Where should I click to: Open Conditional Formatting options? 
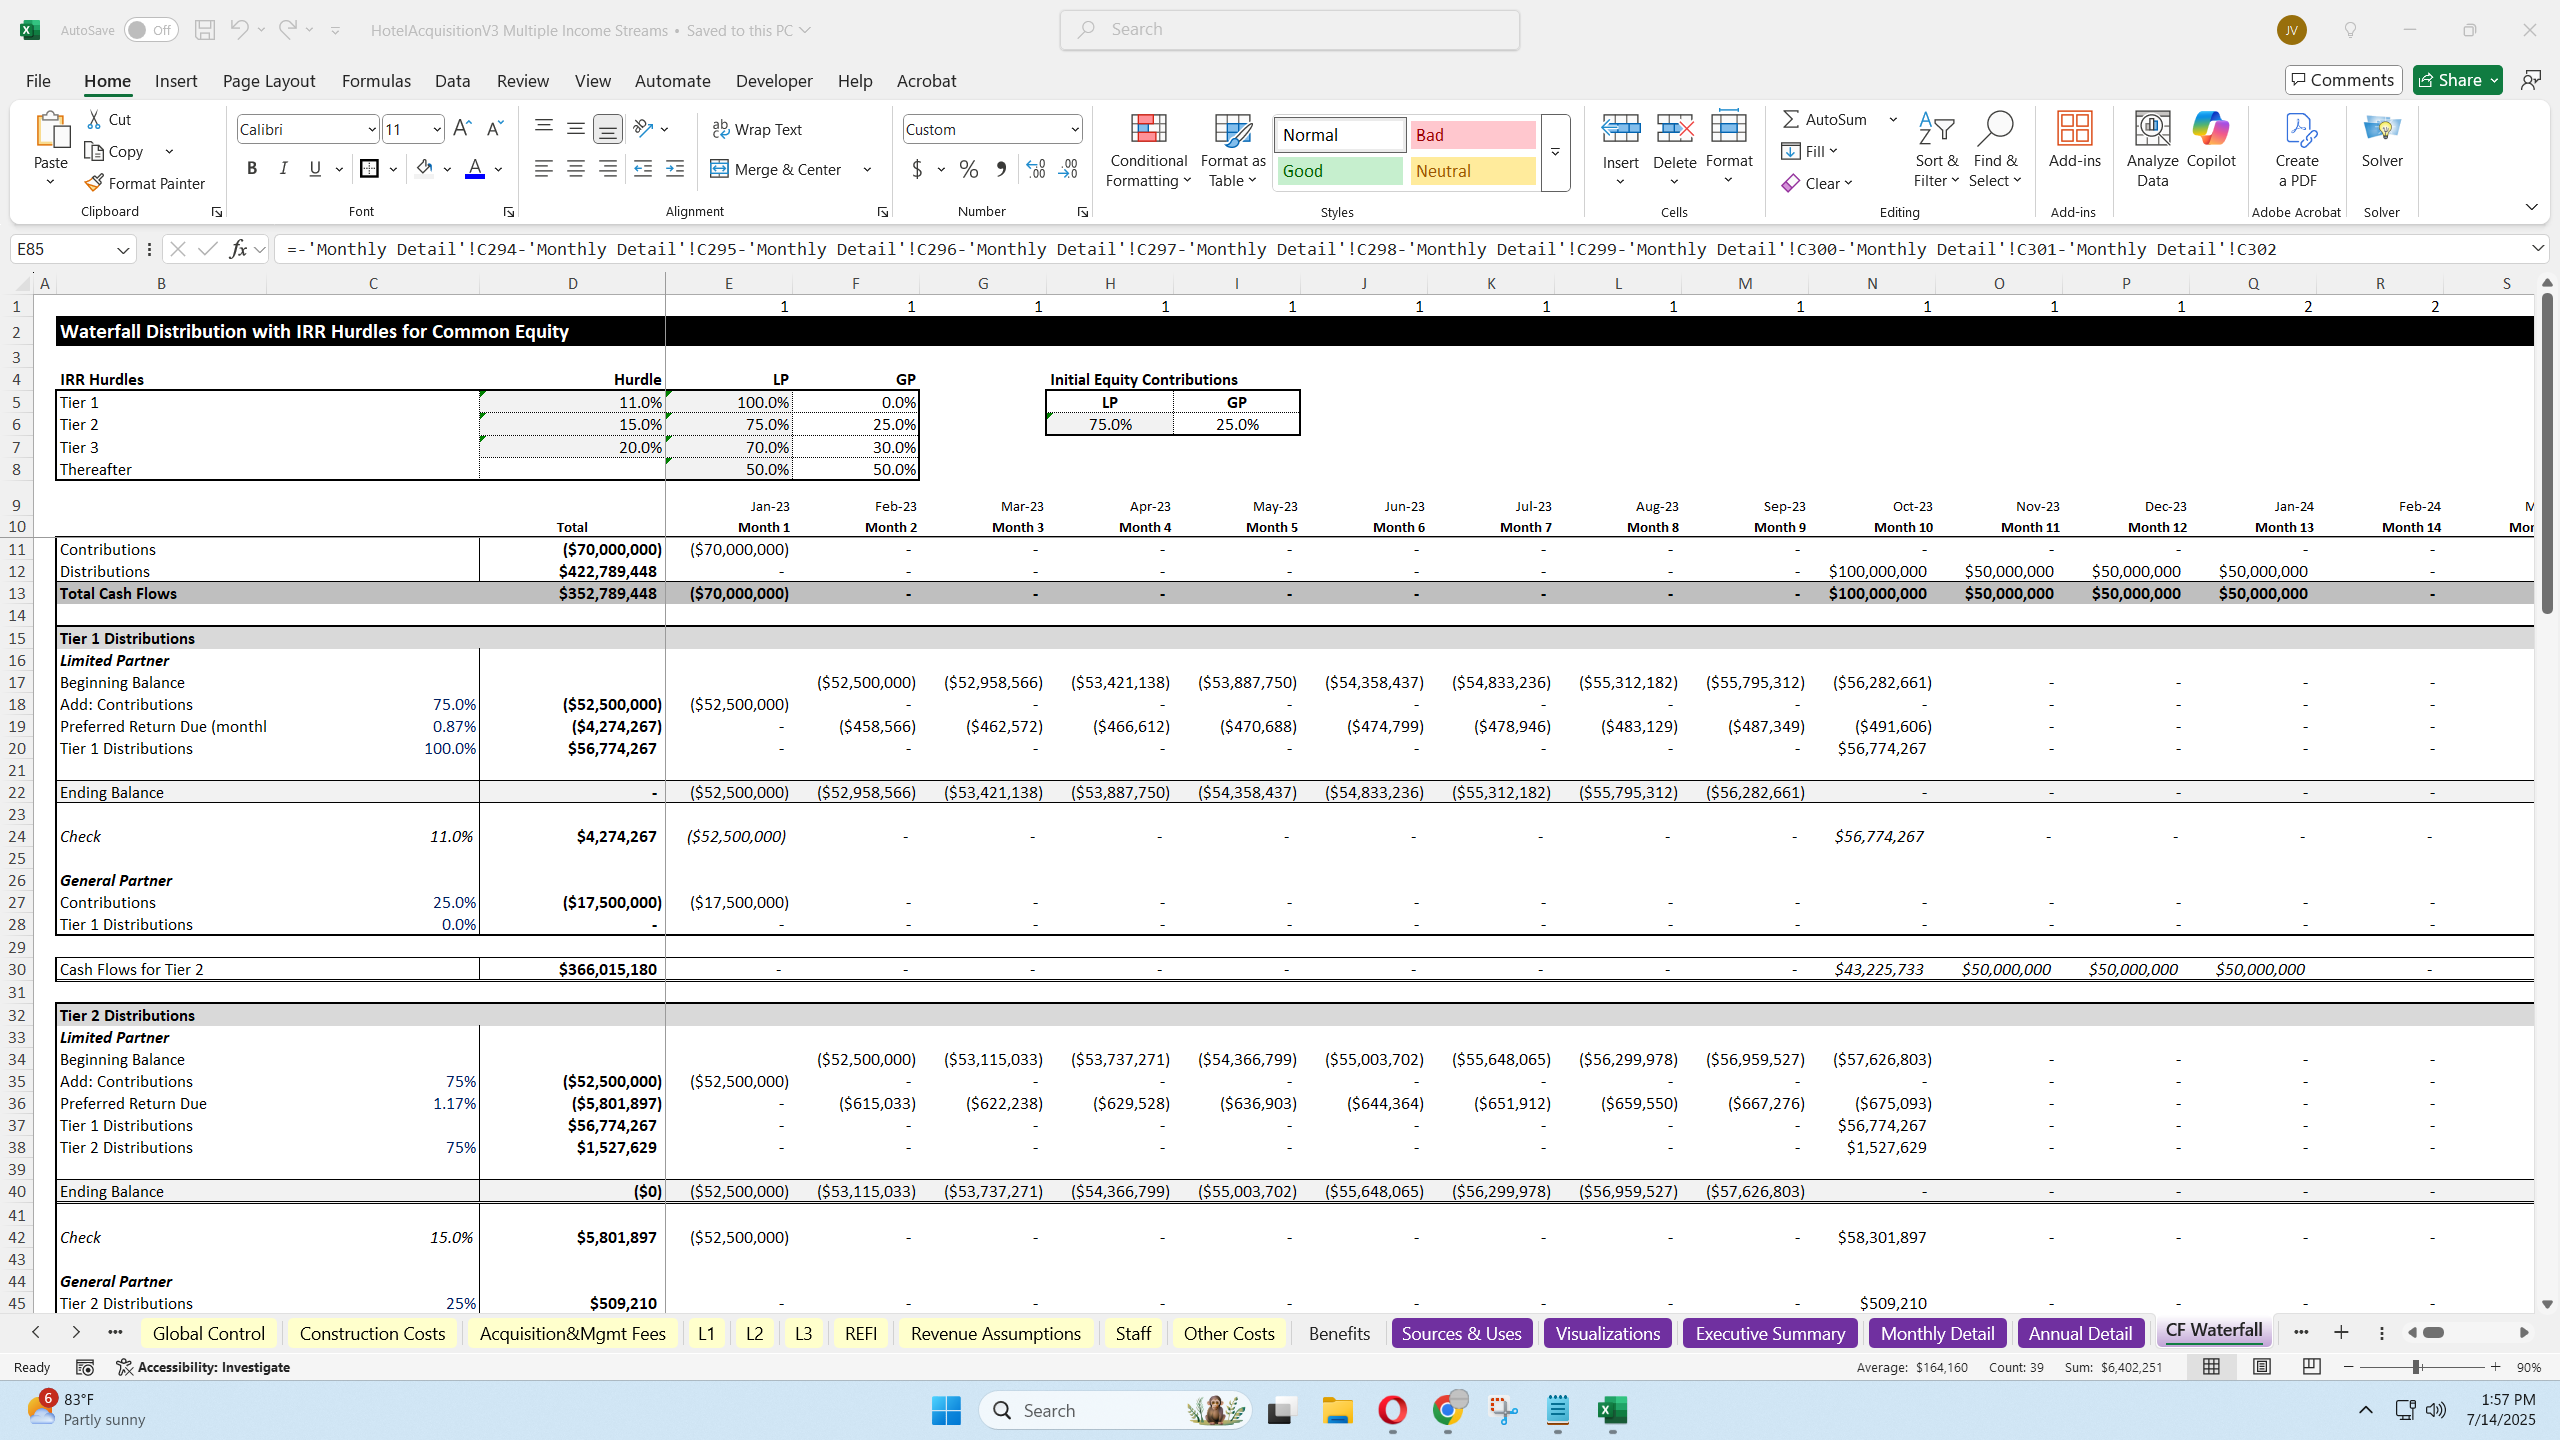pos(1147,152)
